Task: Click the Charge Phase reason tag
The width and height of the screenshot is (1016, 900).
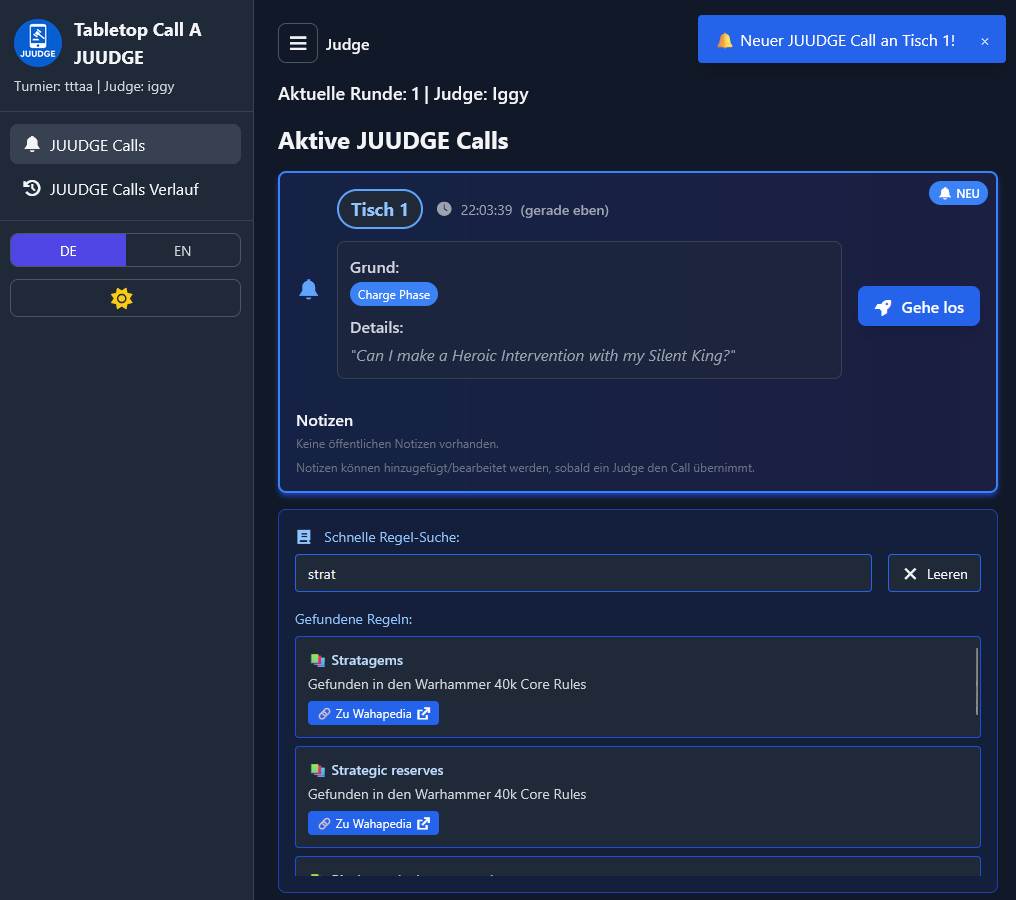Action: 394,295
